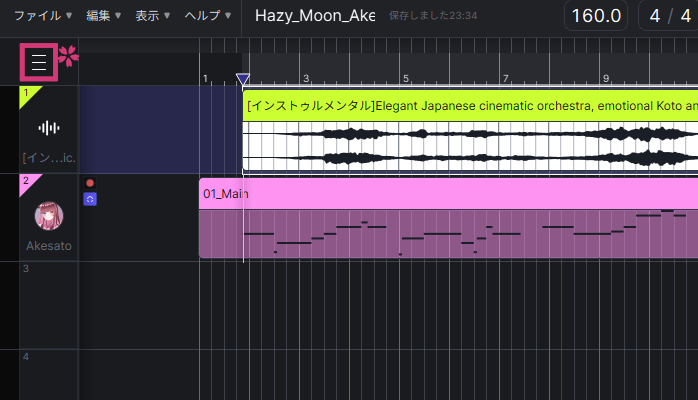Click the blue playhead marker on the ruler

tap(242, 79)
